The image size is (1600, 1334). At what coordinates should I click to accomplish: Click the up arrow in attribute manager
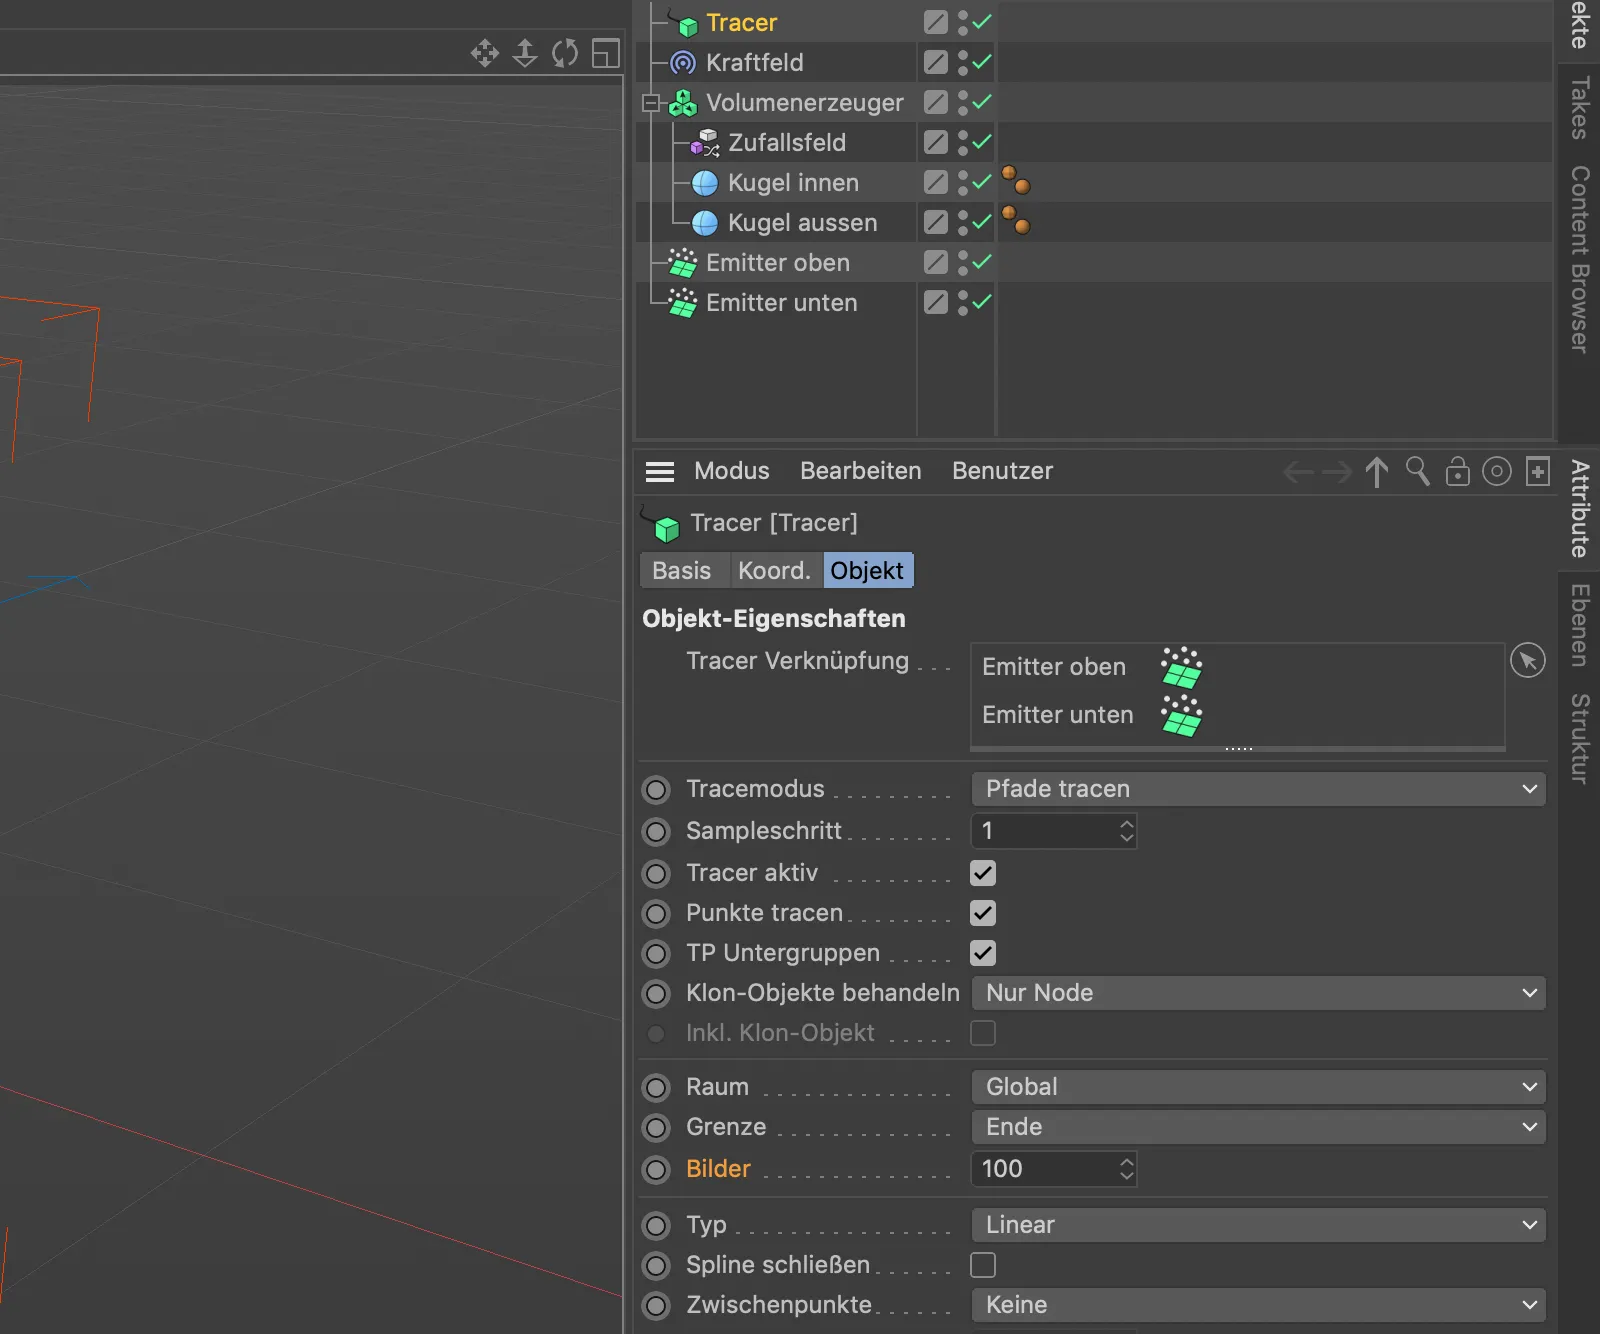[x=1377, y=471]
